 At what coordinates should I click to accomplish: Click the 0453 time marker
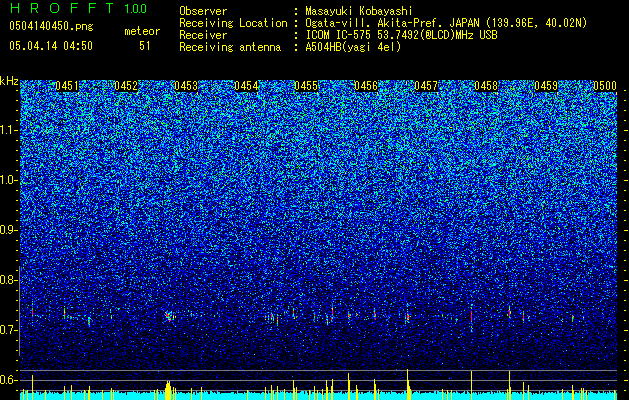coord(186,86)
